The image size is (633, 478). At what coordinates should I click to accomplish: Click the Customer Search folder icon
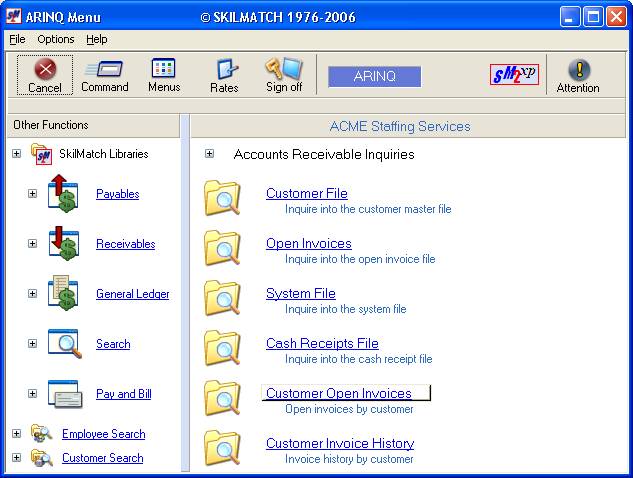(x=41, y=458)
